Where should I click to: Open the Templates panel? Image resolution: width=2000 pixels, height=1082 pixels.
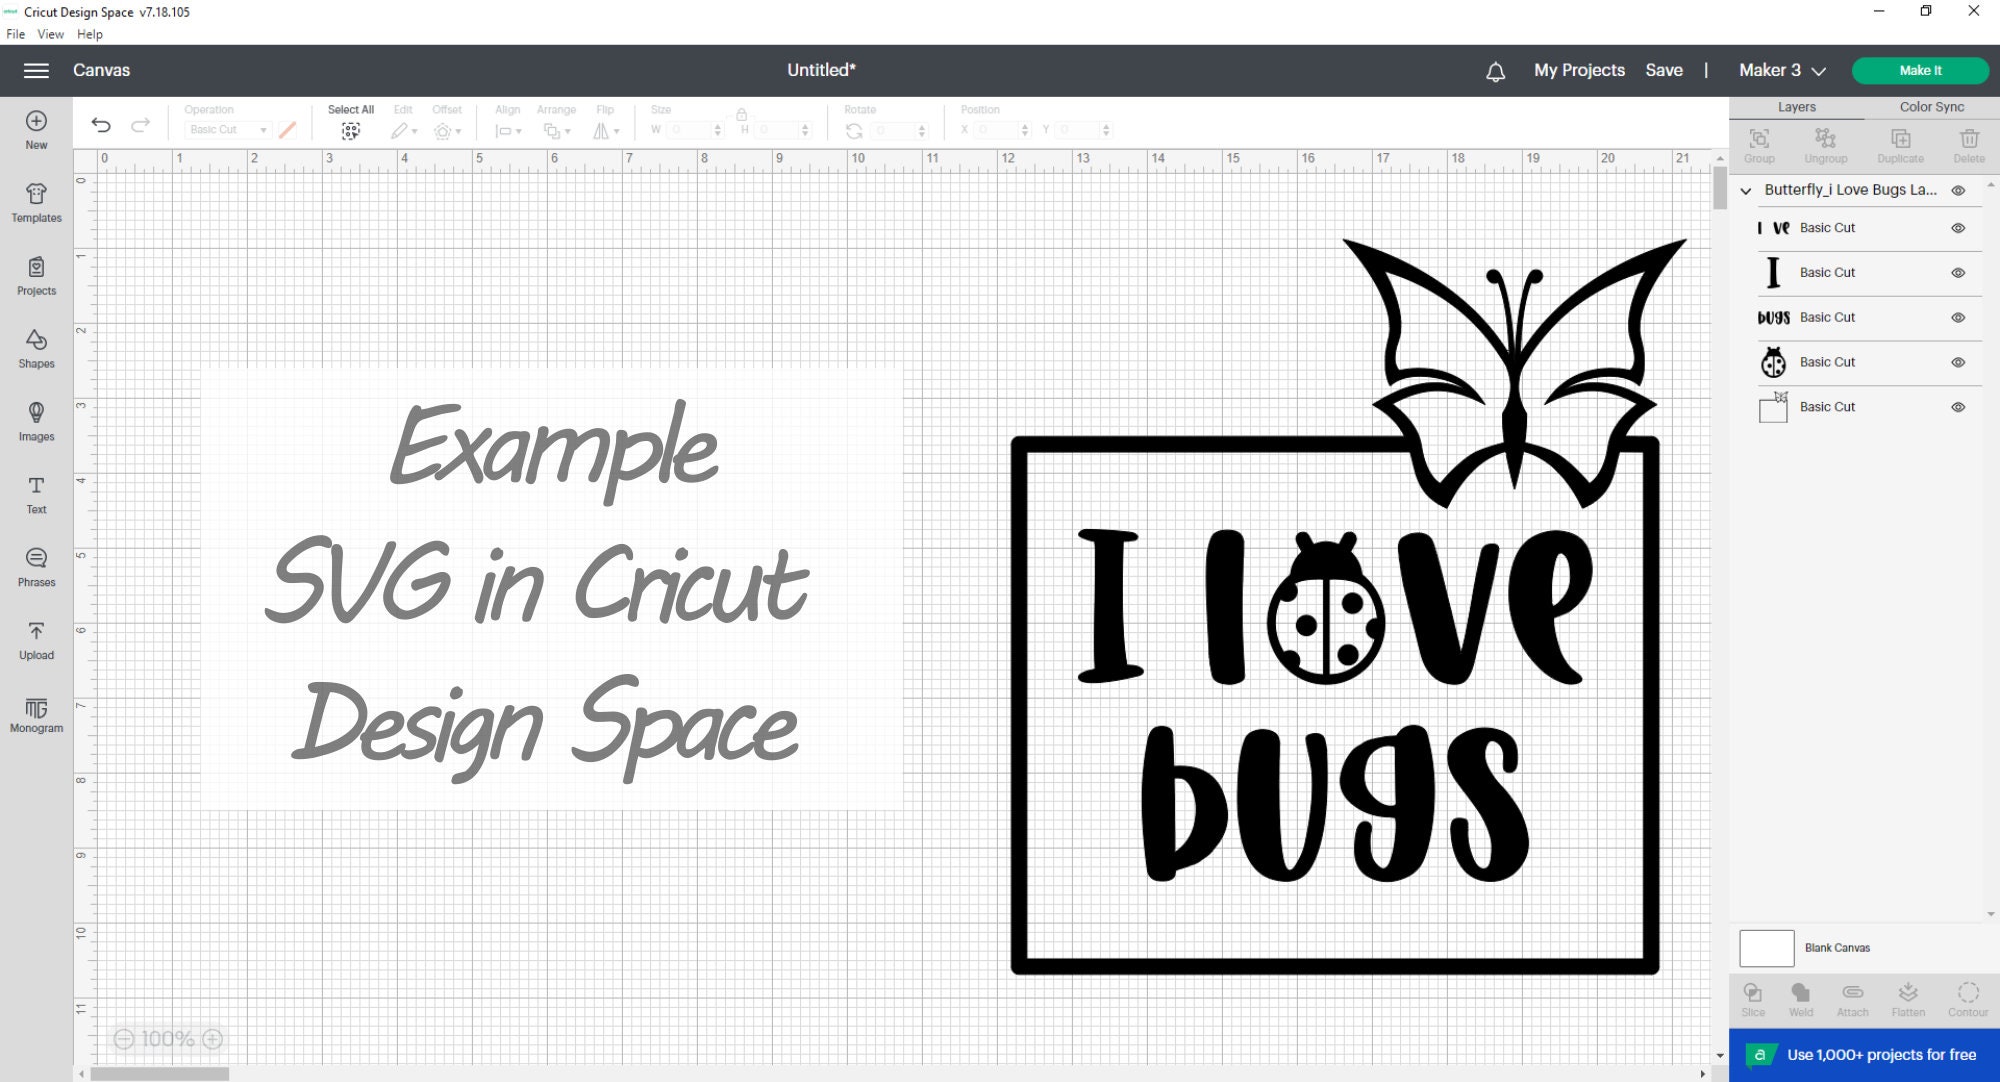(x=36, y=203)
